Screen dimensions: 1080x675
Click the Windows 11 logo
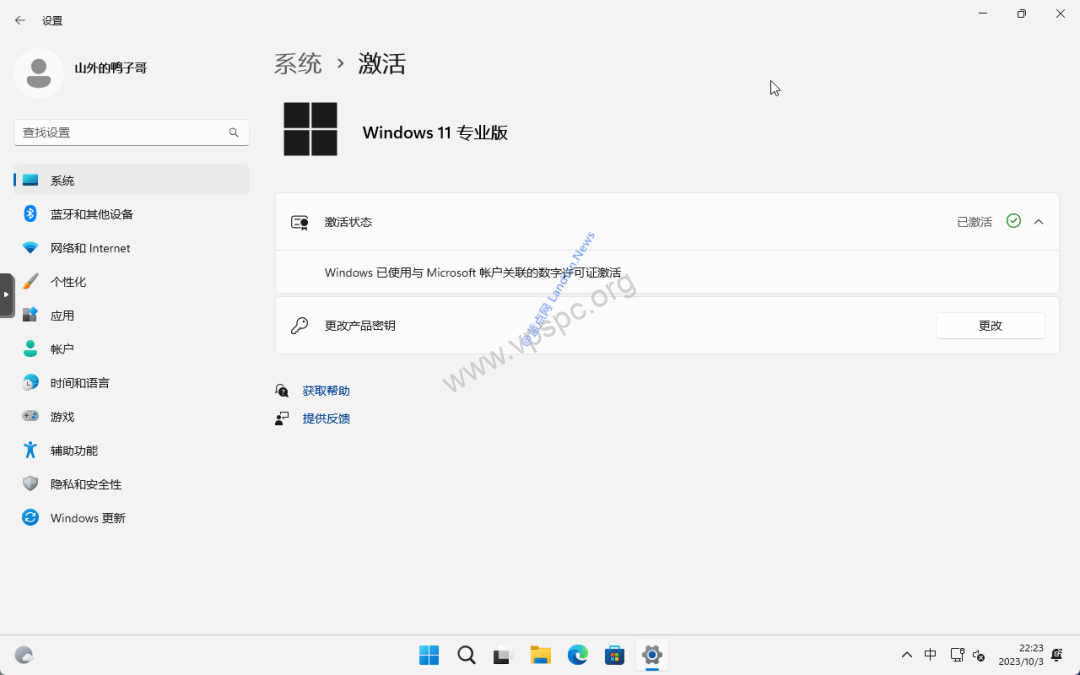[x=311, y=129]
